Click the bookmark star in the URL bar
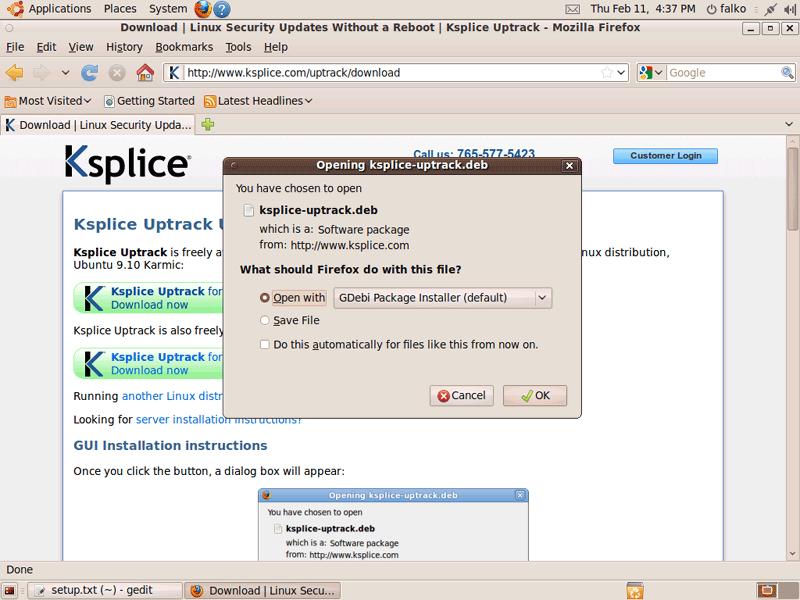This screenshot has width=800, height=600. (607, 73)
